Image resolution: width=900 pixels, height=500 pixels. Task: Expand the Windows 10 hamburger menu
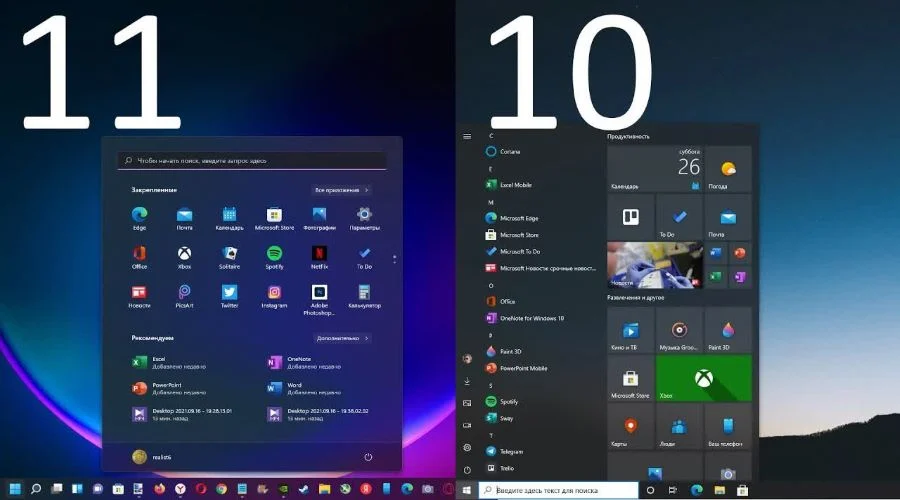point(467,137)
